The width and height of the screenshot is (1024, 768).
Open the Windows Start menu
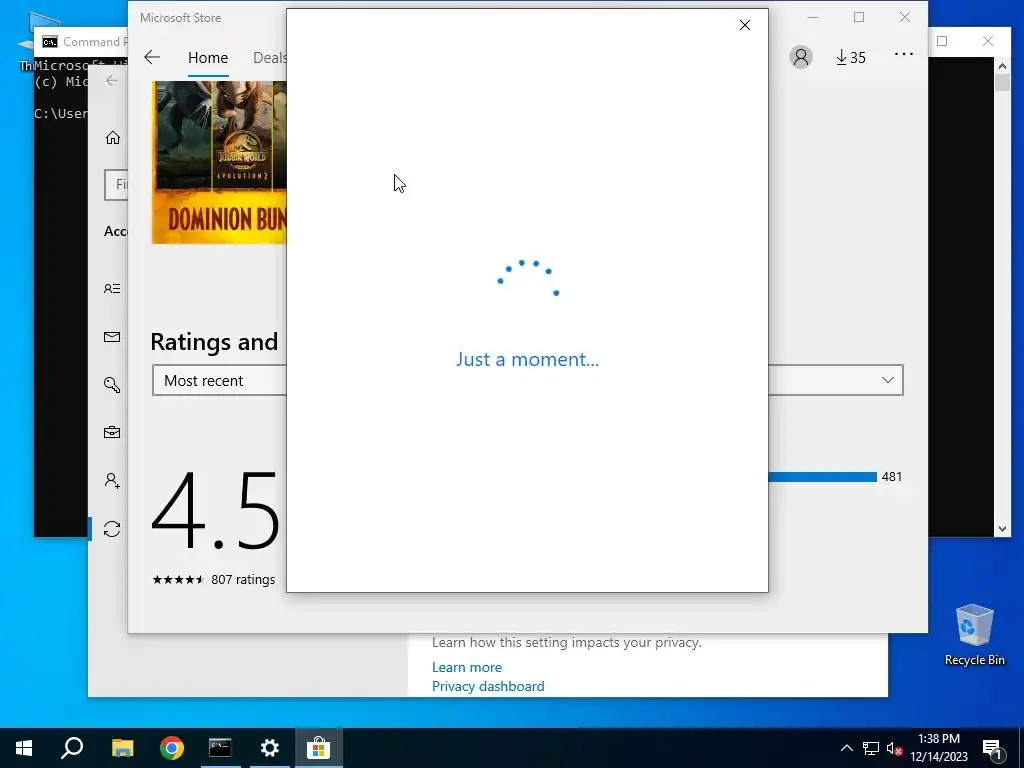tap(24, 748)
